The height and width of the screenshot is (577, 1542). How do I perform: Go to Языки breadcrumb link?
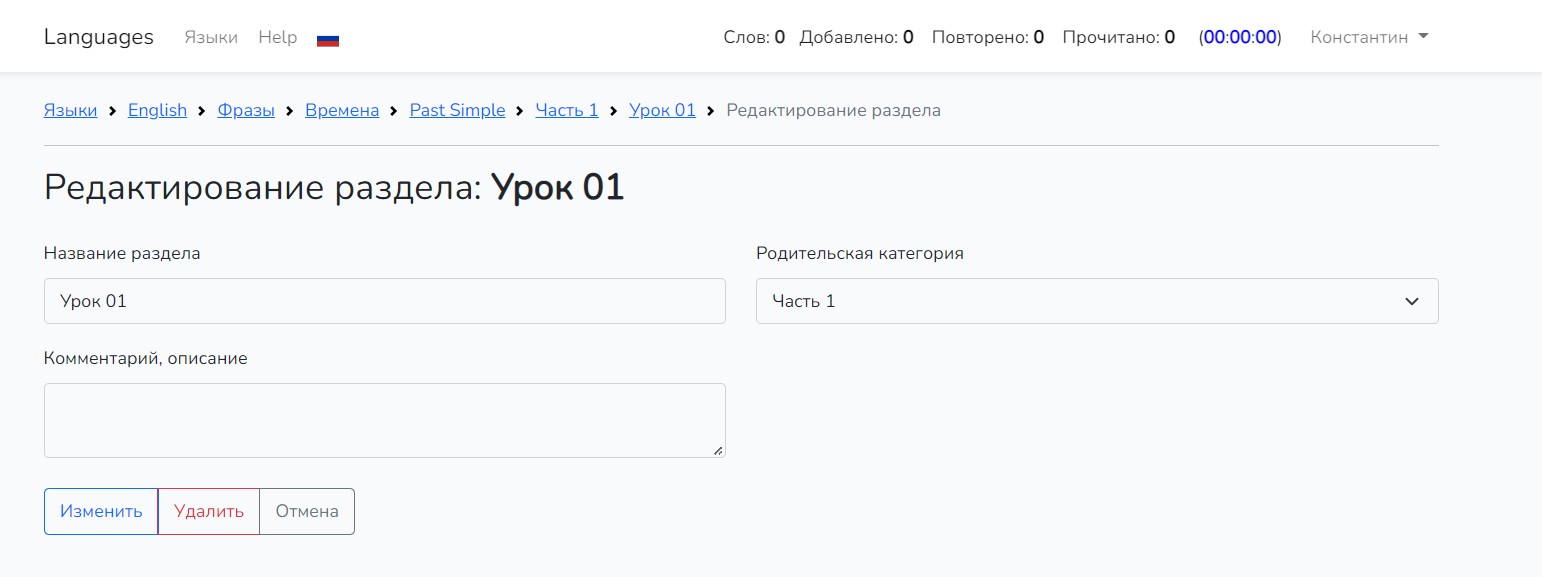[x=70, y=110]
